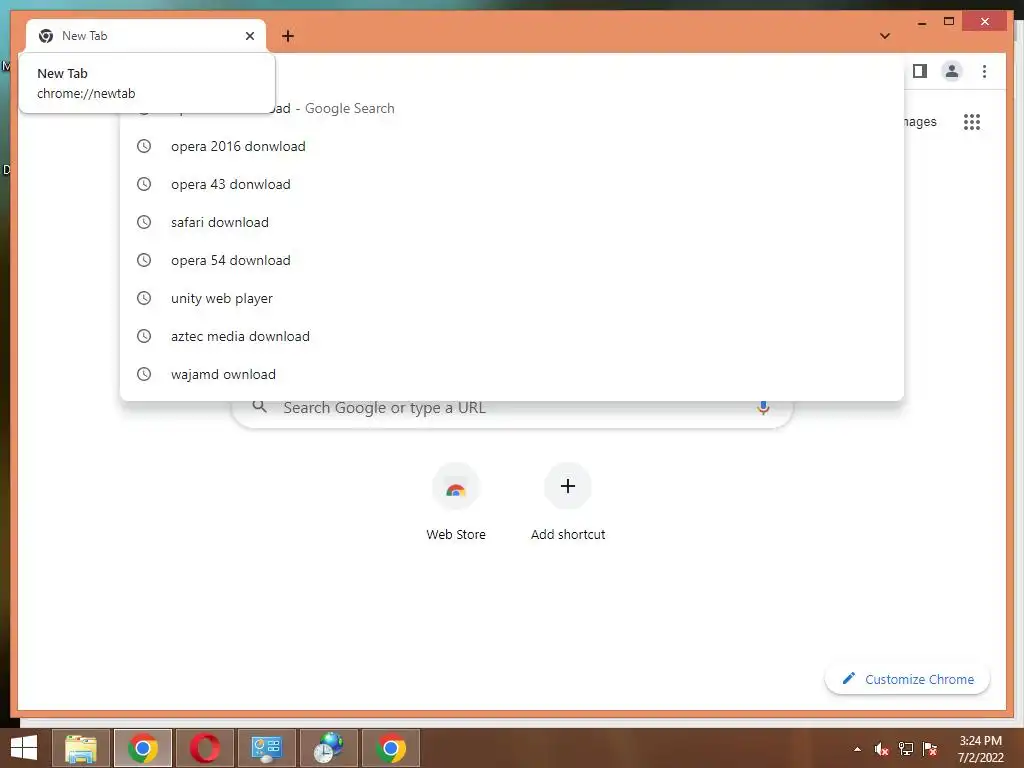Screen dimensions: 1024x768
Task: Open Opera browser from taskbar
Action: [205, 748]
